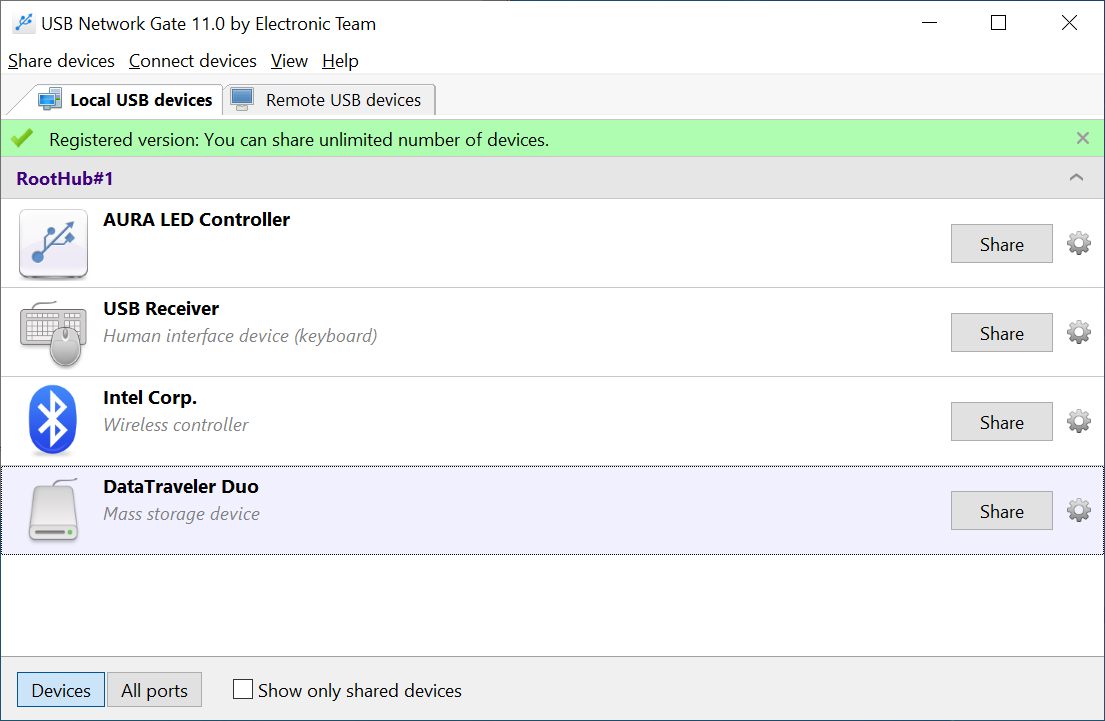The width and height of the screenshot is (1105, 721).
Task: Dismiss the registered version notification
Action: coord(1083,138)
